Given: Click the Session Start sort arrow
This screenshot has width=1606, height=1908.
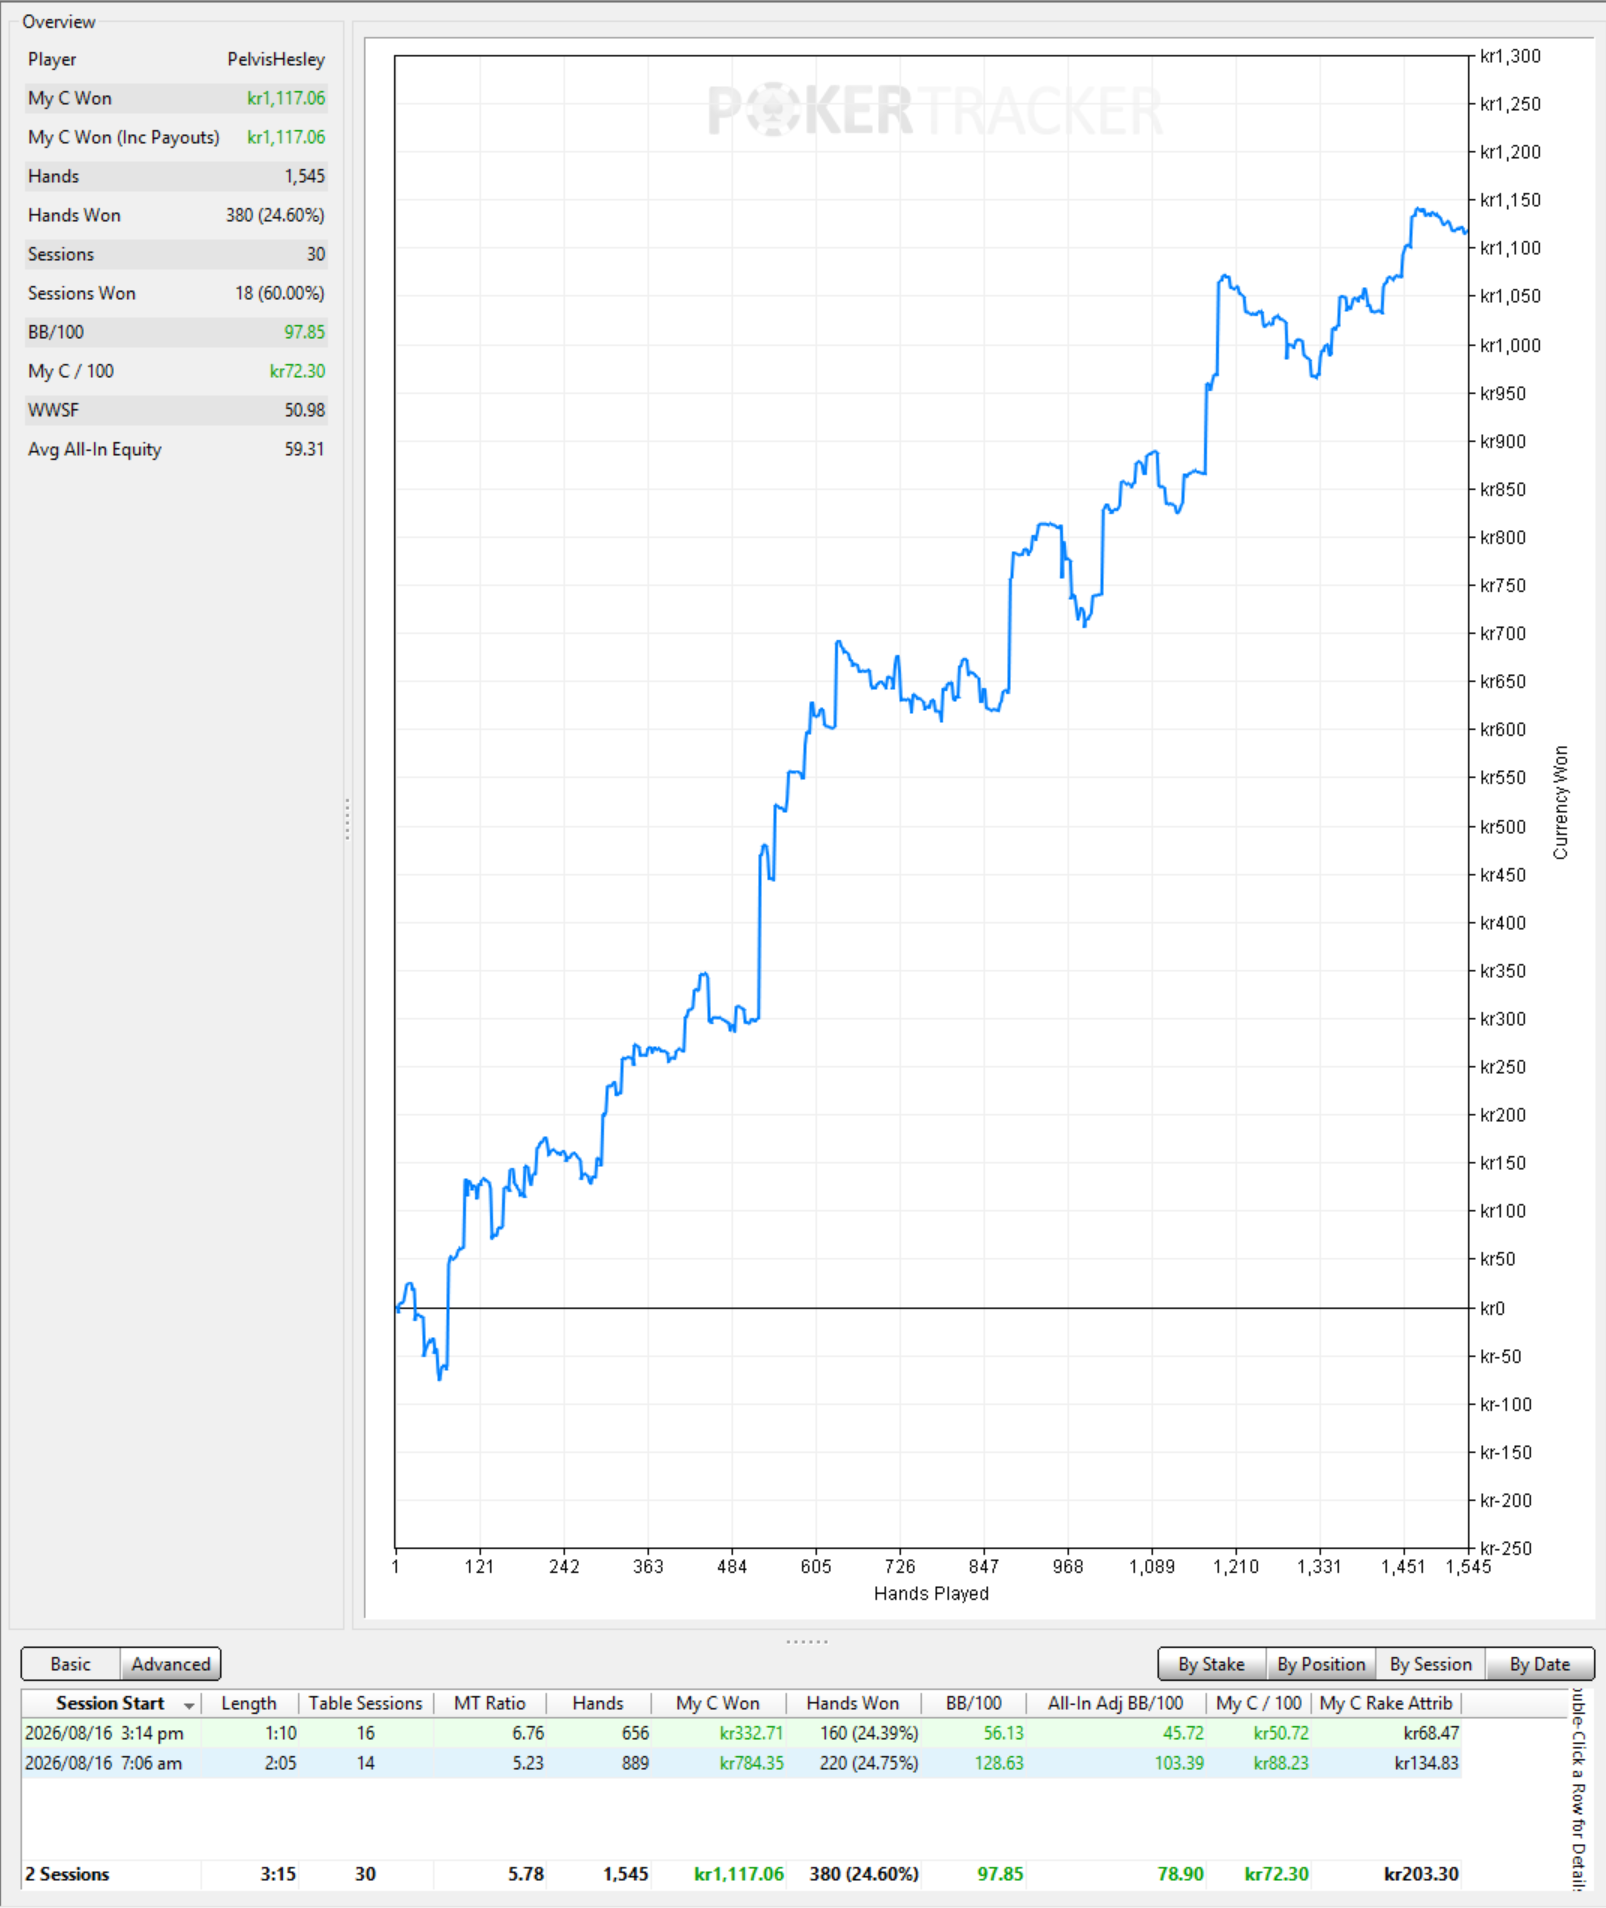Looking at the screenshot, I should pyautogui.click(x=189, y=1705).
